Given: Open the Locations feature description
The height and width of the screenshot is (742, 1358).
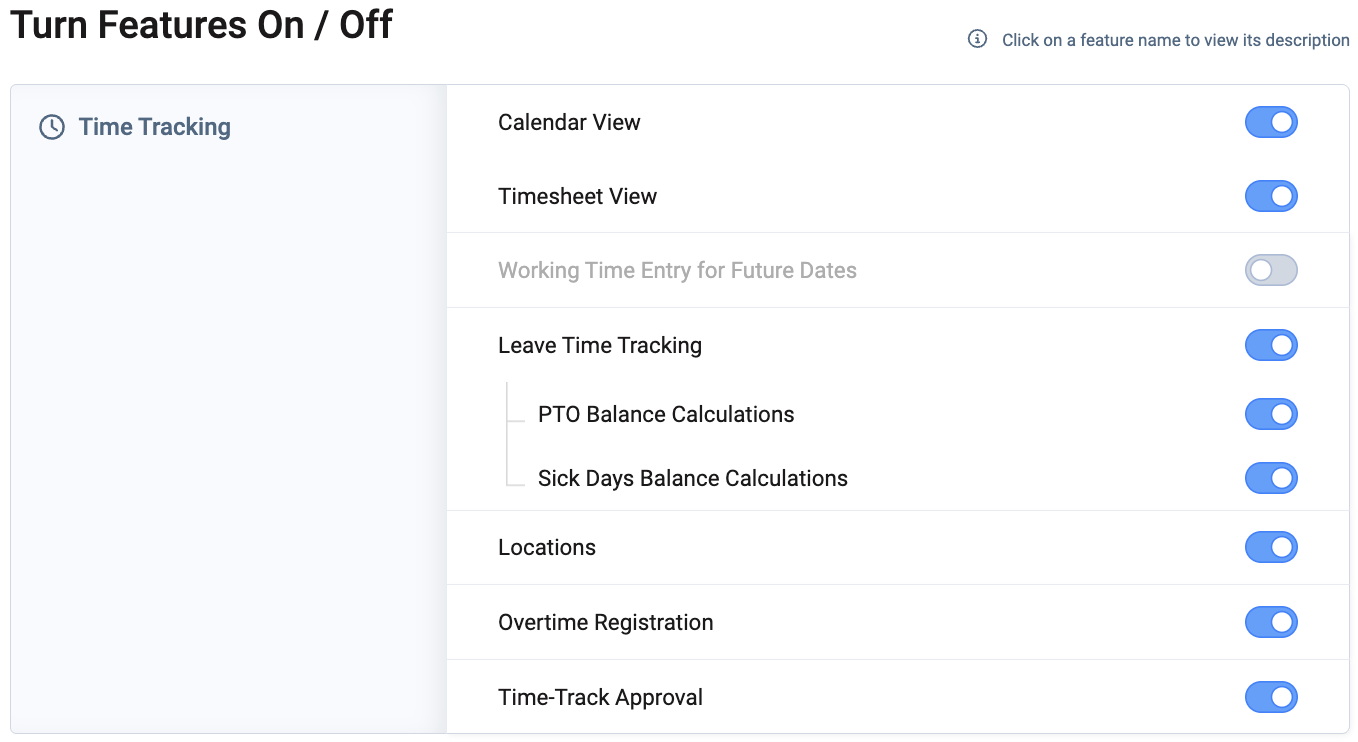Looking at the screenshot, I should [x=546, y=547].
